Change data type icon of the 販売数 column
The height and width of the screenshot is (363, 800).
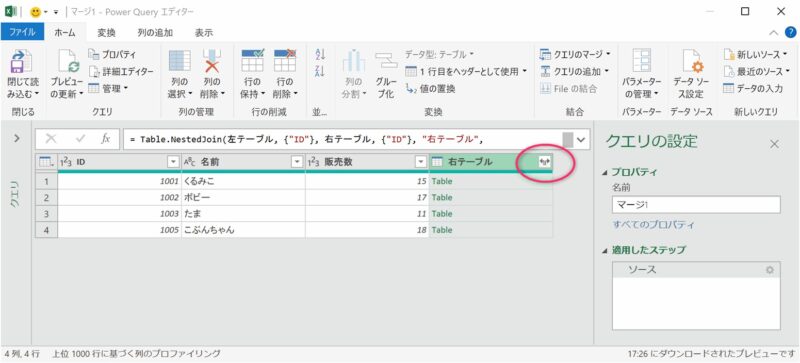[314, 162]
